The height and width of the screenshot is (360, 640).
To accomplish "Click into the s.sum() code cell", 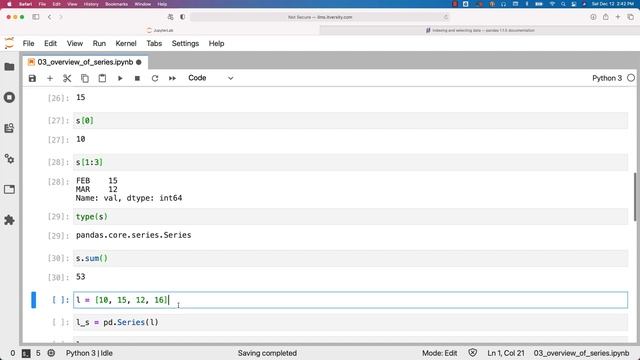I will tap(350, 258).
